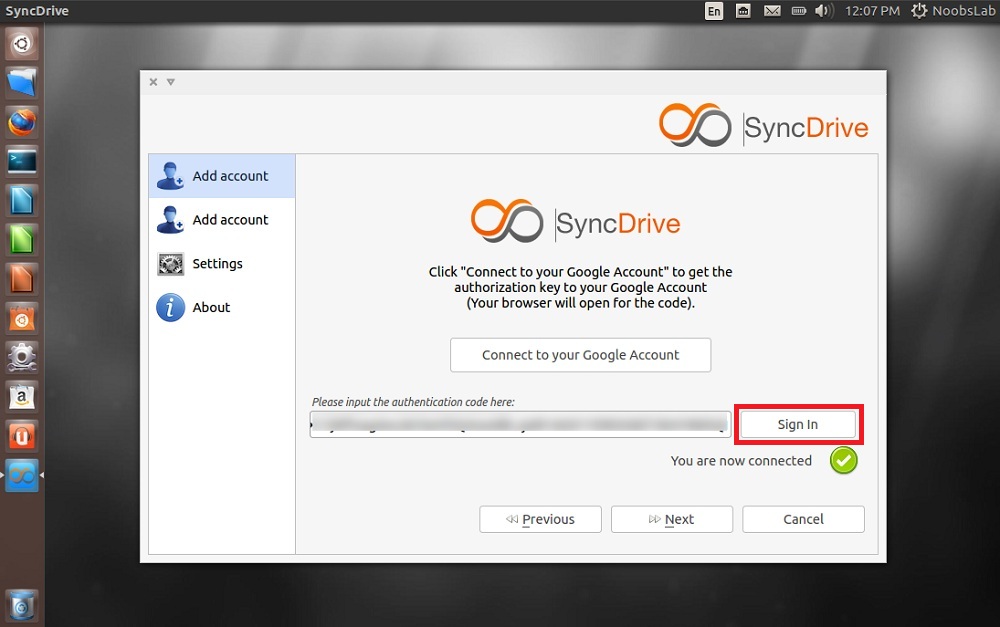Select the highlighted first Add account entry
1000x627 pixels.
[222, 176]
